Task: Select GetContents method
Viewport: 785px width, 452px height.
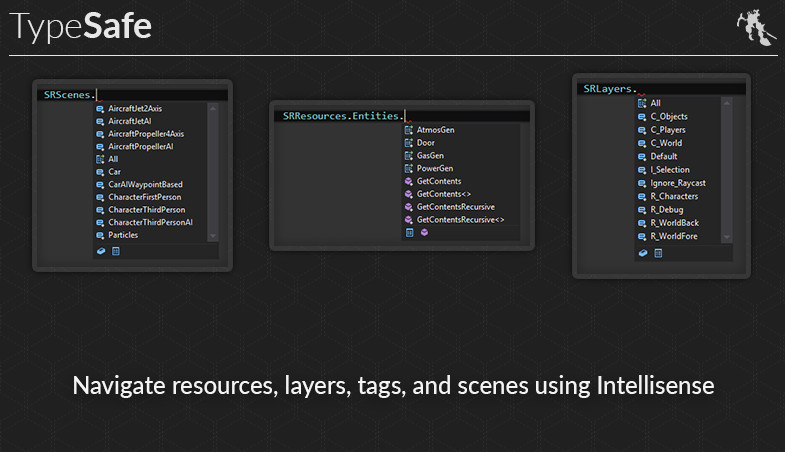Action: coord(439,181)
